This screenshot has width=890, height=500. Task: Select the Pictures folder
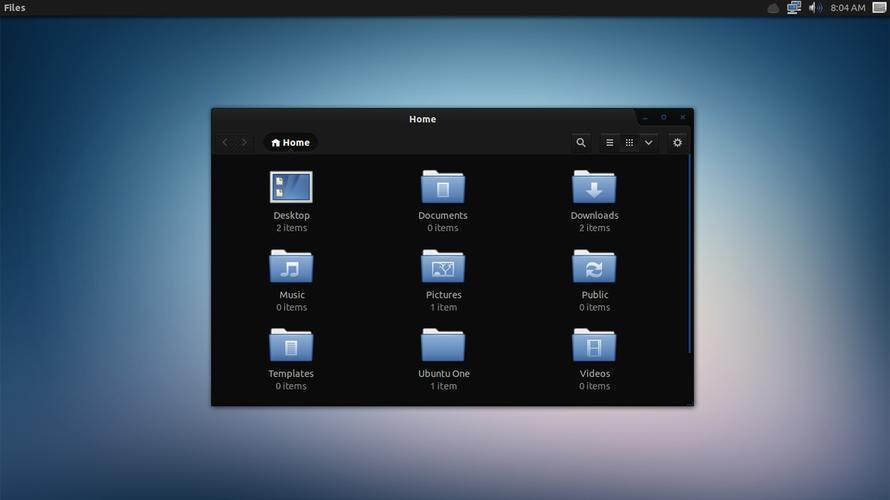[x=443, y=267]
